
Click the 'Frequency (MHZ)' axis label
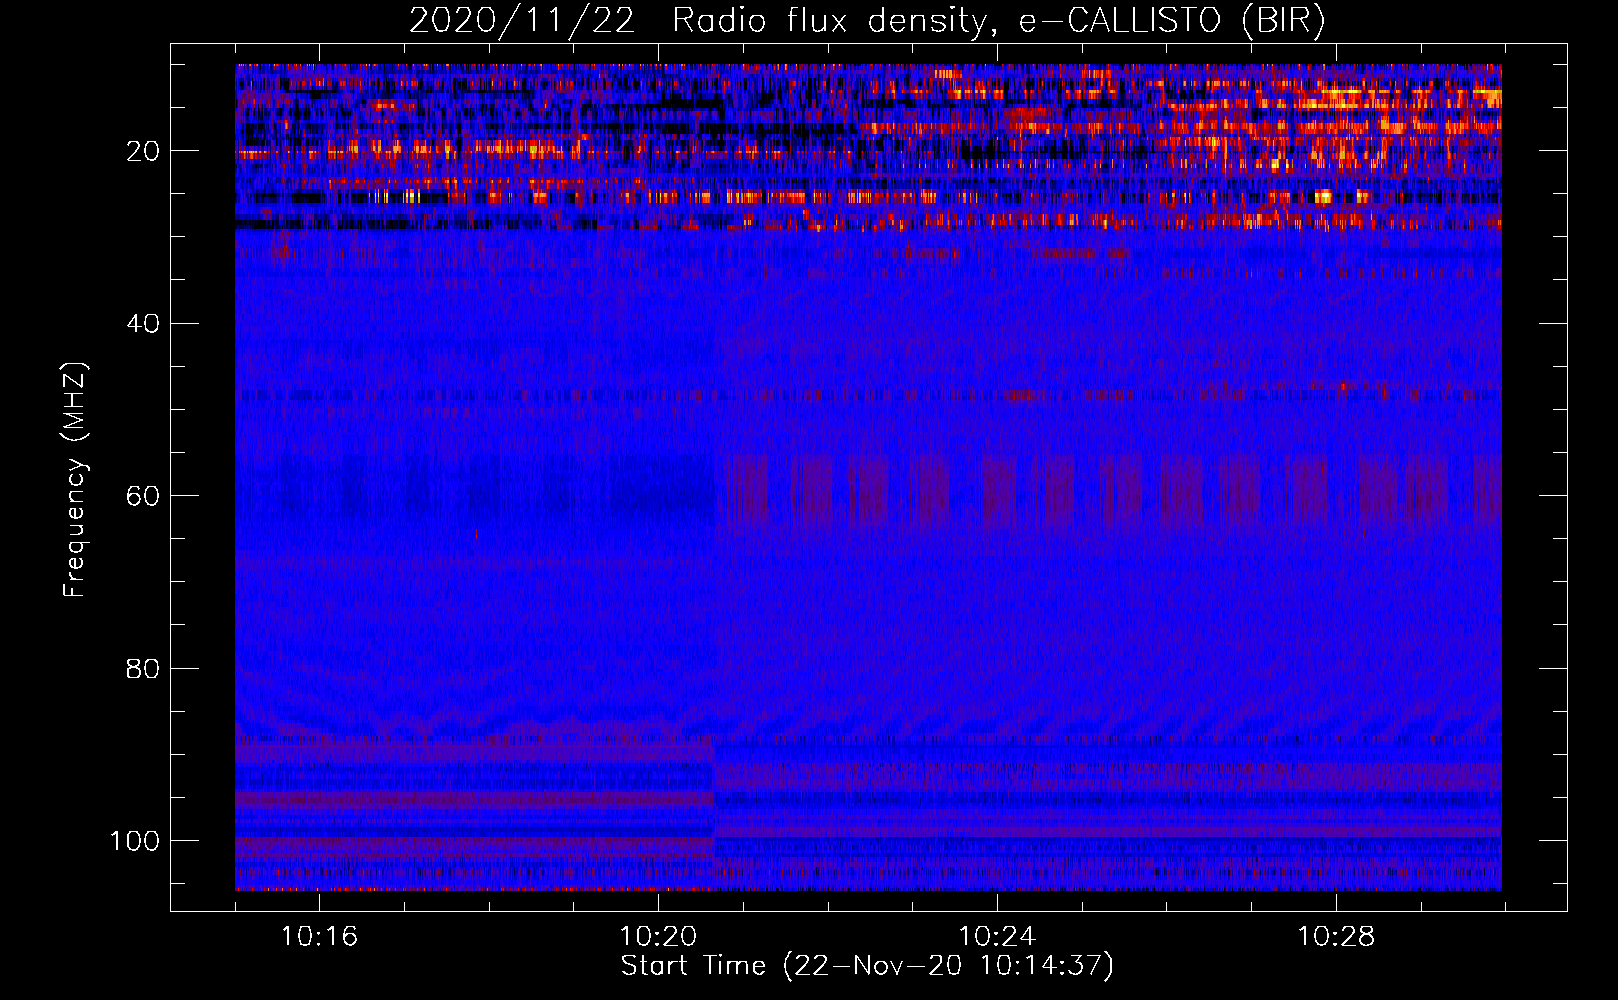coord(75,480)
